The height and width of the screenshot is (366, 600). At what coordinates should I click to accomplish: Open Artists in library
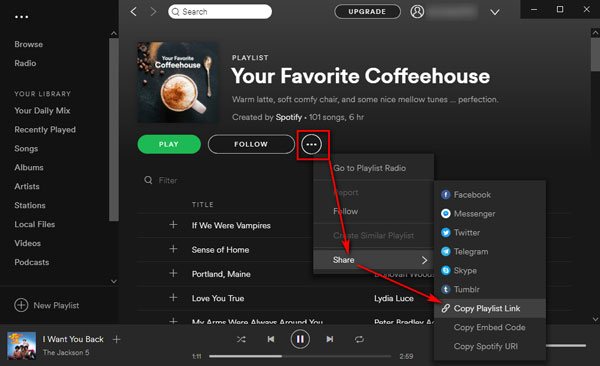(x=27, y=186)
